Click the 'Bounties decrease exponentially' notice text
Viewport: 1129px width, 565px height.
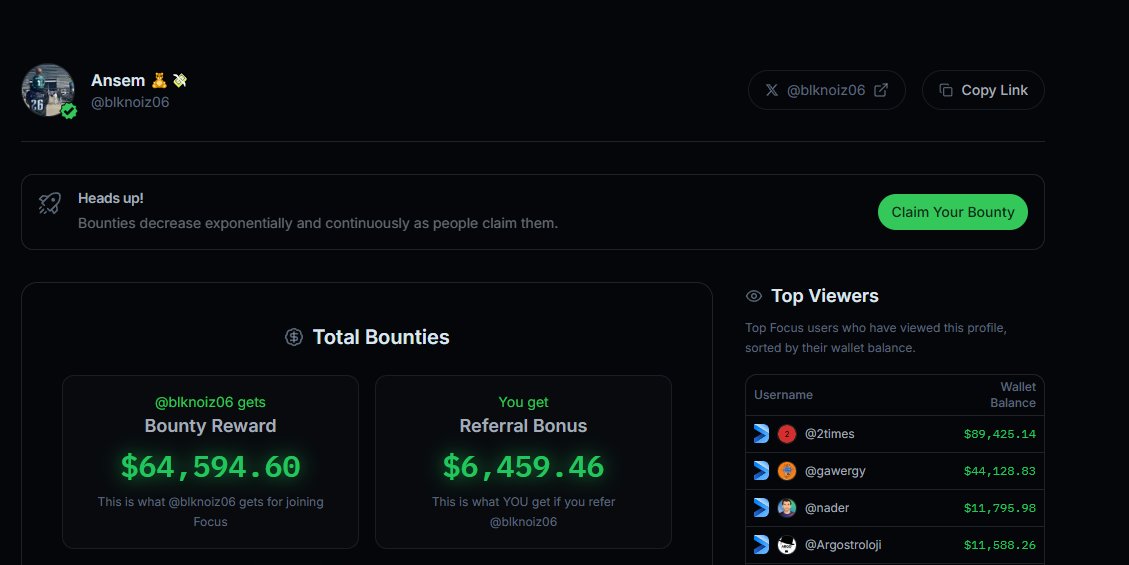pos(318,223)
